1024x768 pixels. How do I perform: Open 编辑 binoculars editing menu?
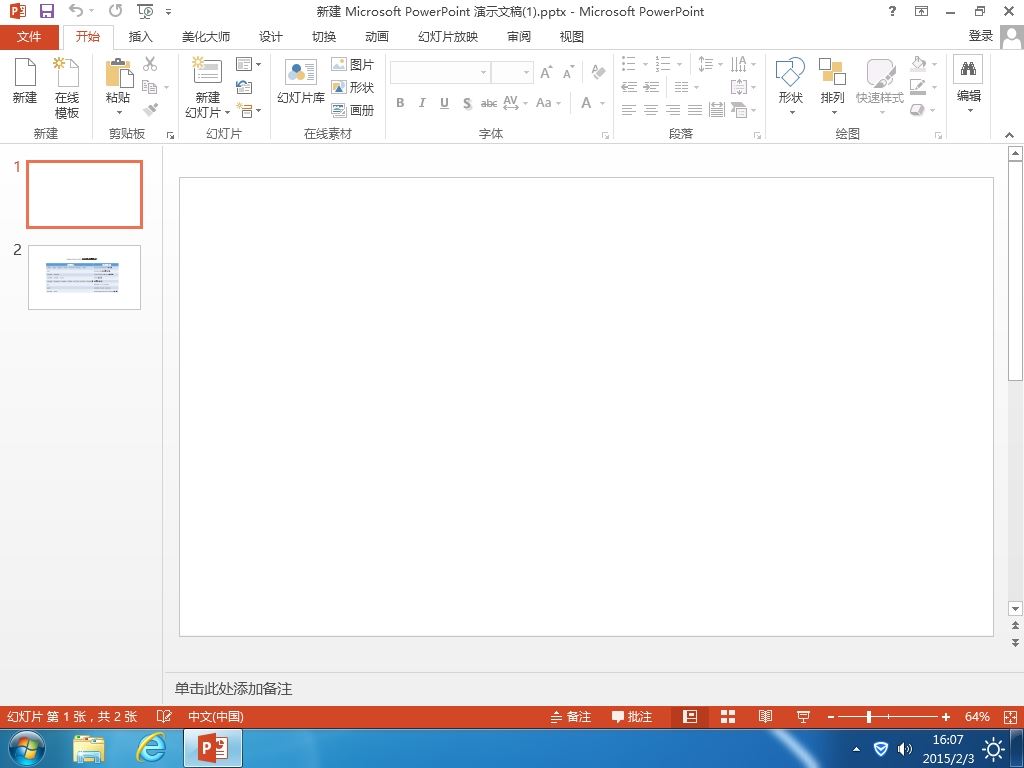968,85
